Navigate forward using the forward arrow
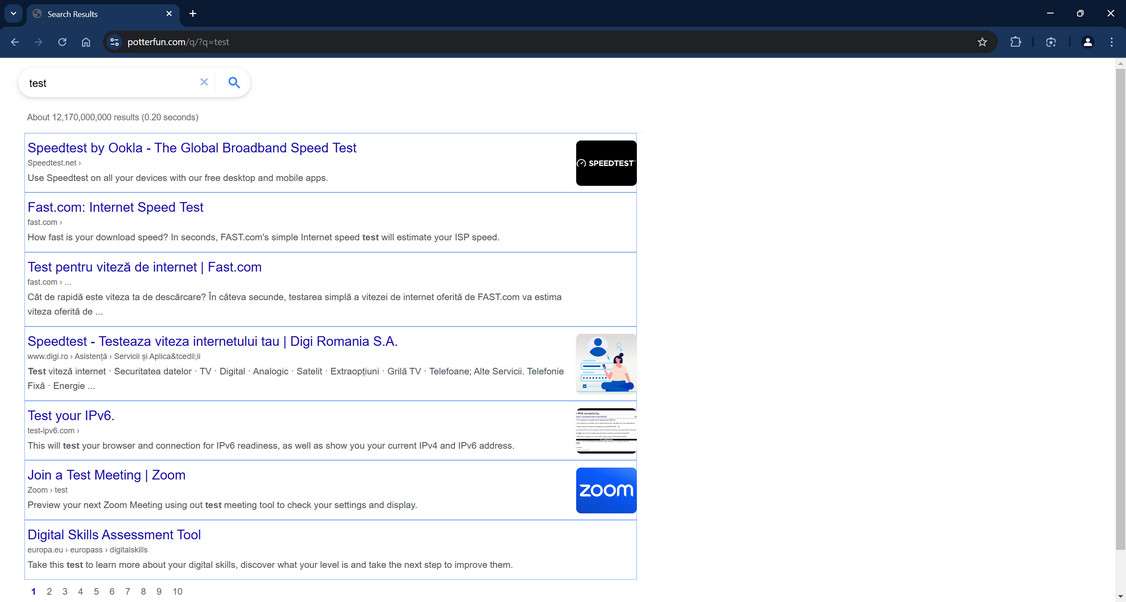 point(38,41)
